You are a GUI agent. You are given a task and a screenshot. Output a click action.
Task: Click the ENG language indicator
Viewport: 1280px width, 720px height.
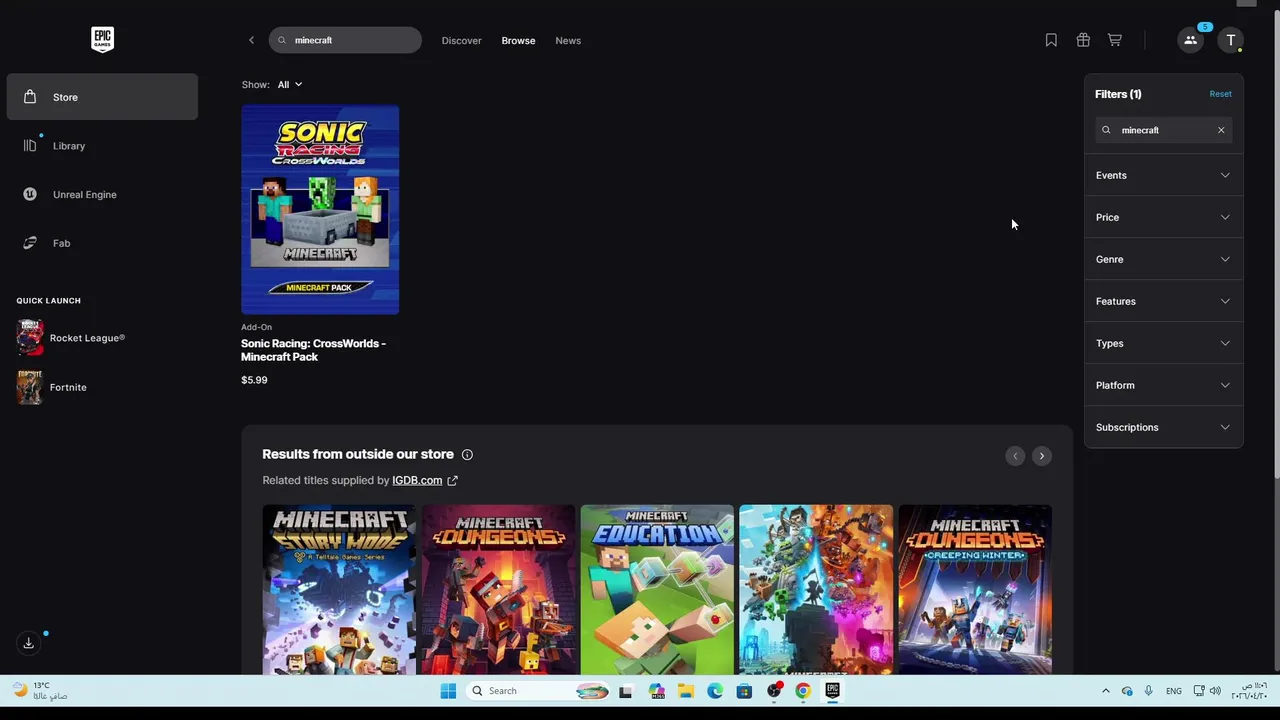[1174, 691]
